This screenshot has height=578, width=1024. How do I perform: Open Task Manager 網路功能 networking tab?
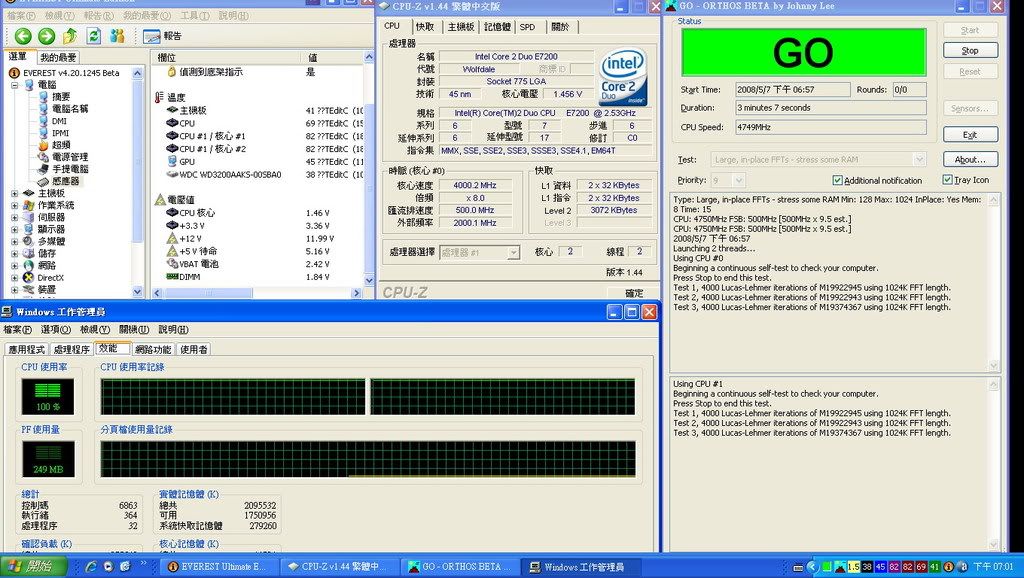(x=153, y=349)
